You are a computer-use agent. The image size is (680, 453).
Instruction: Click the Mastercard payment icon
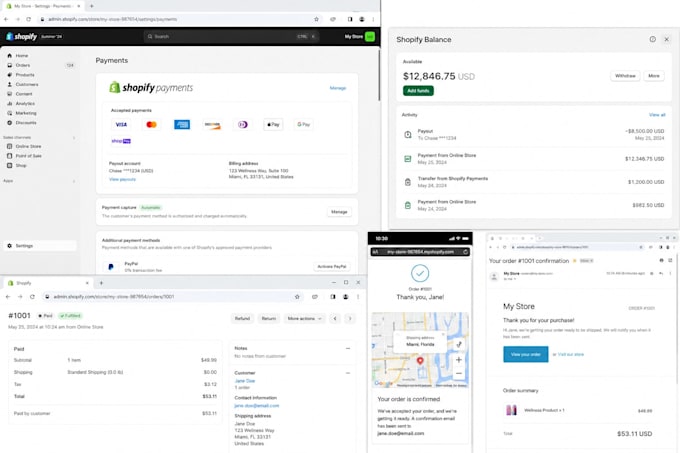click(151, 124)
